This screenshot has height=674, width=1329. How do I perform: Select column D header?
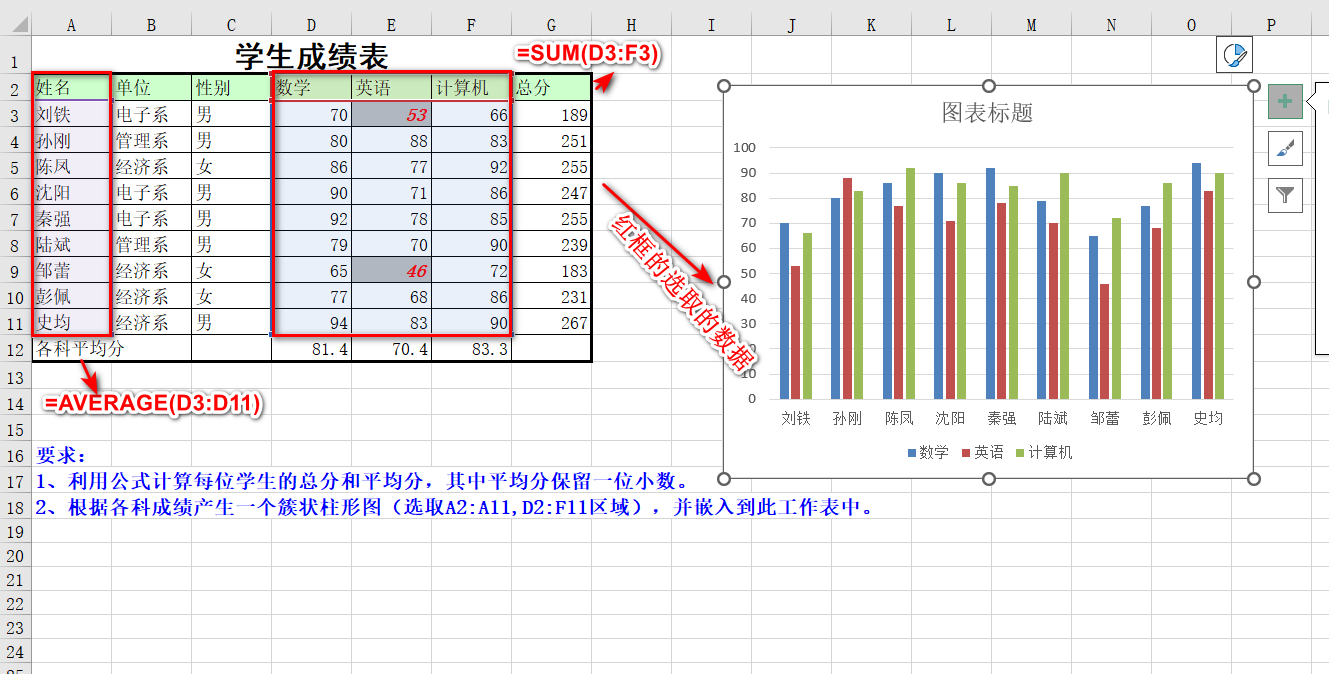point(311,25)
